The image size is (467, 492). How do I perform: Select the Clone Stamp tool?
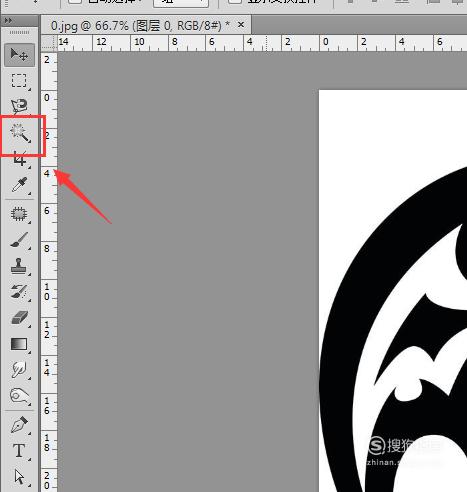[19, 266]
